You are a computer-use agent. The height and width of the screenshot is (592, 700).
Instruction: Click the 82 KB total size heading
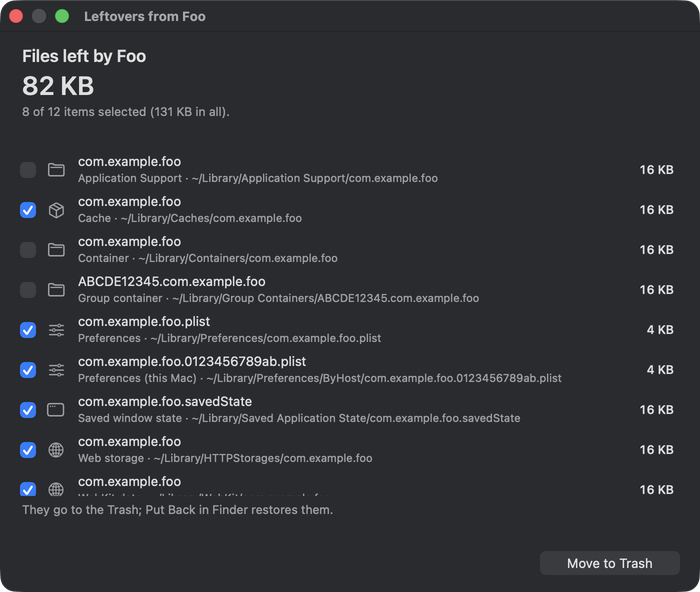pyautogui.click(x=58, y=86)
